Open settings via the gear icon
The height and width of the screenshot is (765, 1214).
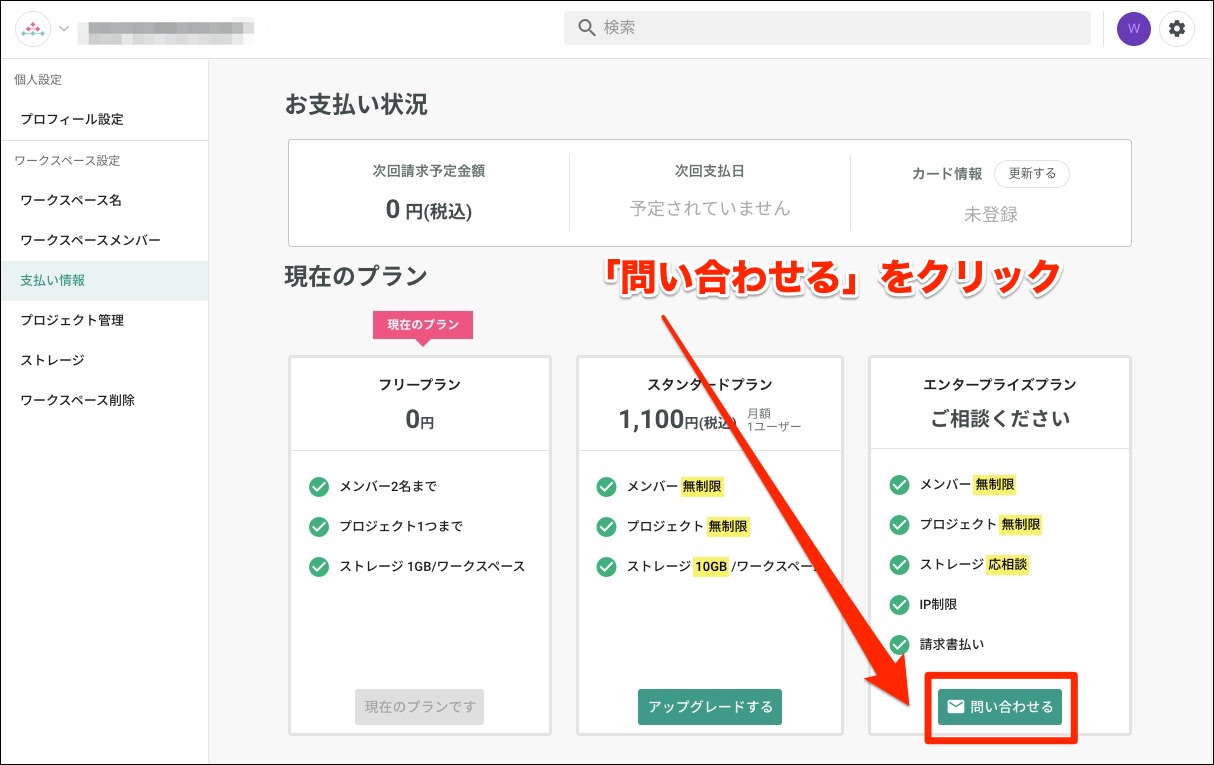[1177, 29]
